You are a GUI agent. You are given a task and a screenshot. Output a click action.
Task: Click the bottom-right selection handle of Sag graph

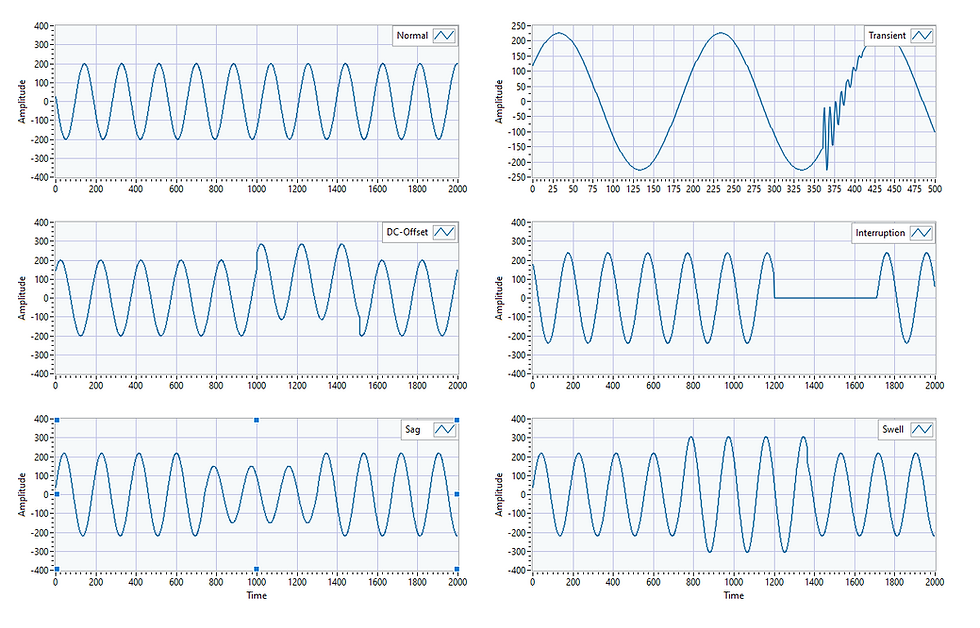[457, 569]
